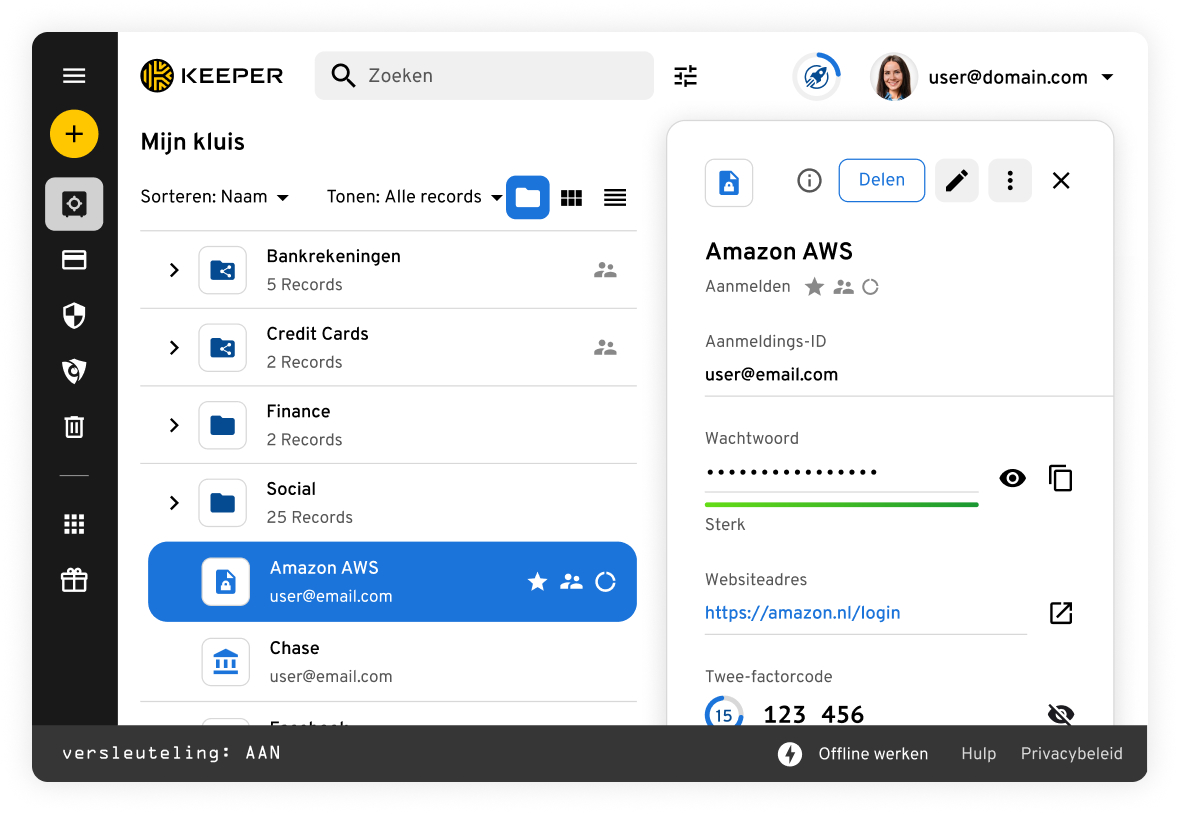Click the green password strength bar
Screen dimensions: 1180x814
(x=841, y=504)
